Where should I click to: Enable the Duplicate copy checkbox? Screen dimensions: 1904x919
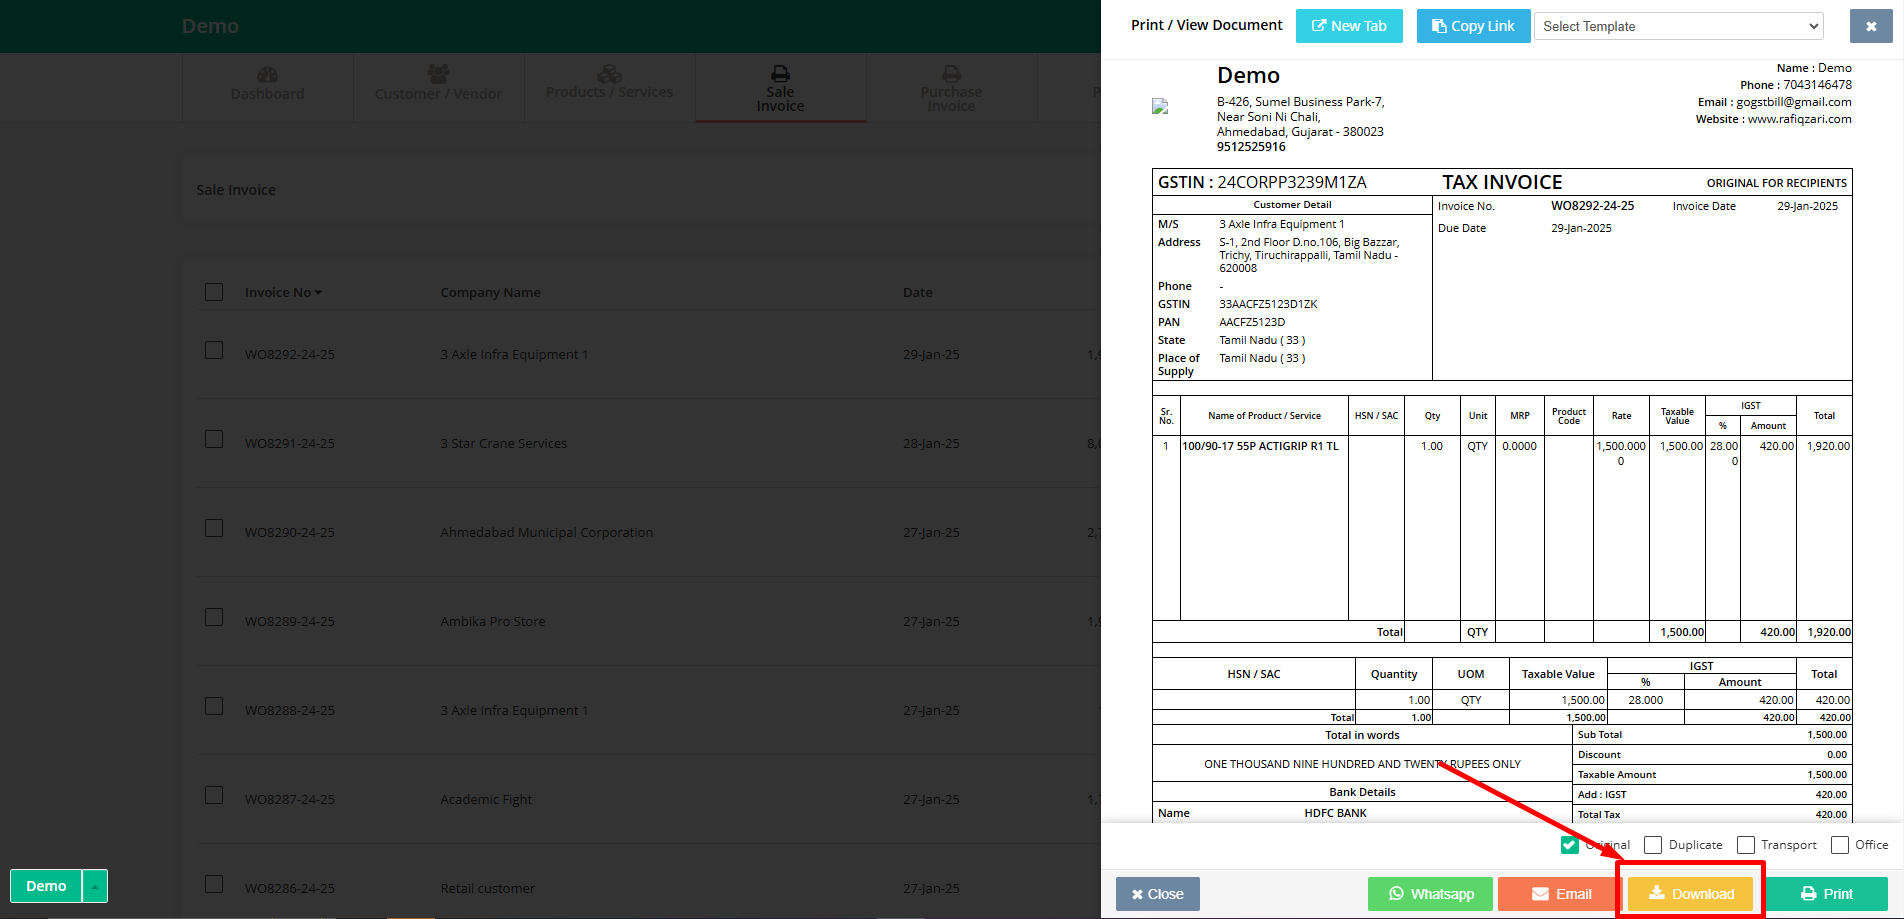tap(1652, 845)
